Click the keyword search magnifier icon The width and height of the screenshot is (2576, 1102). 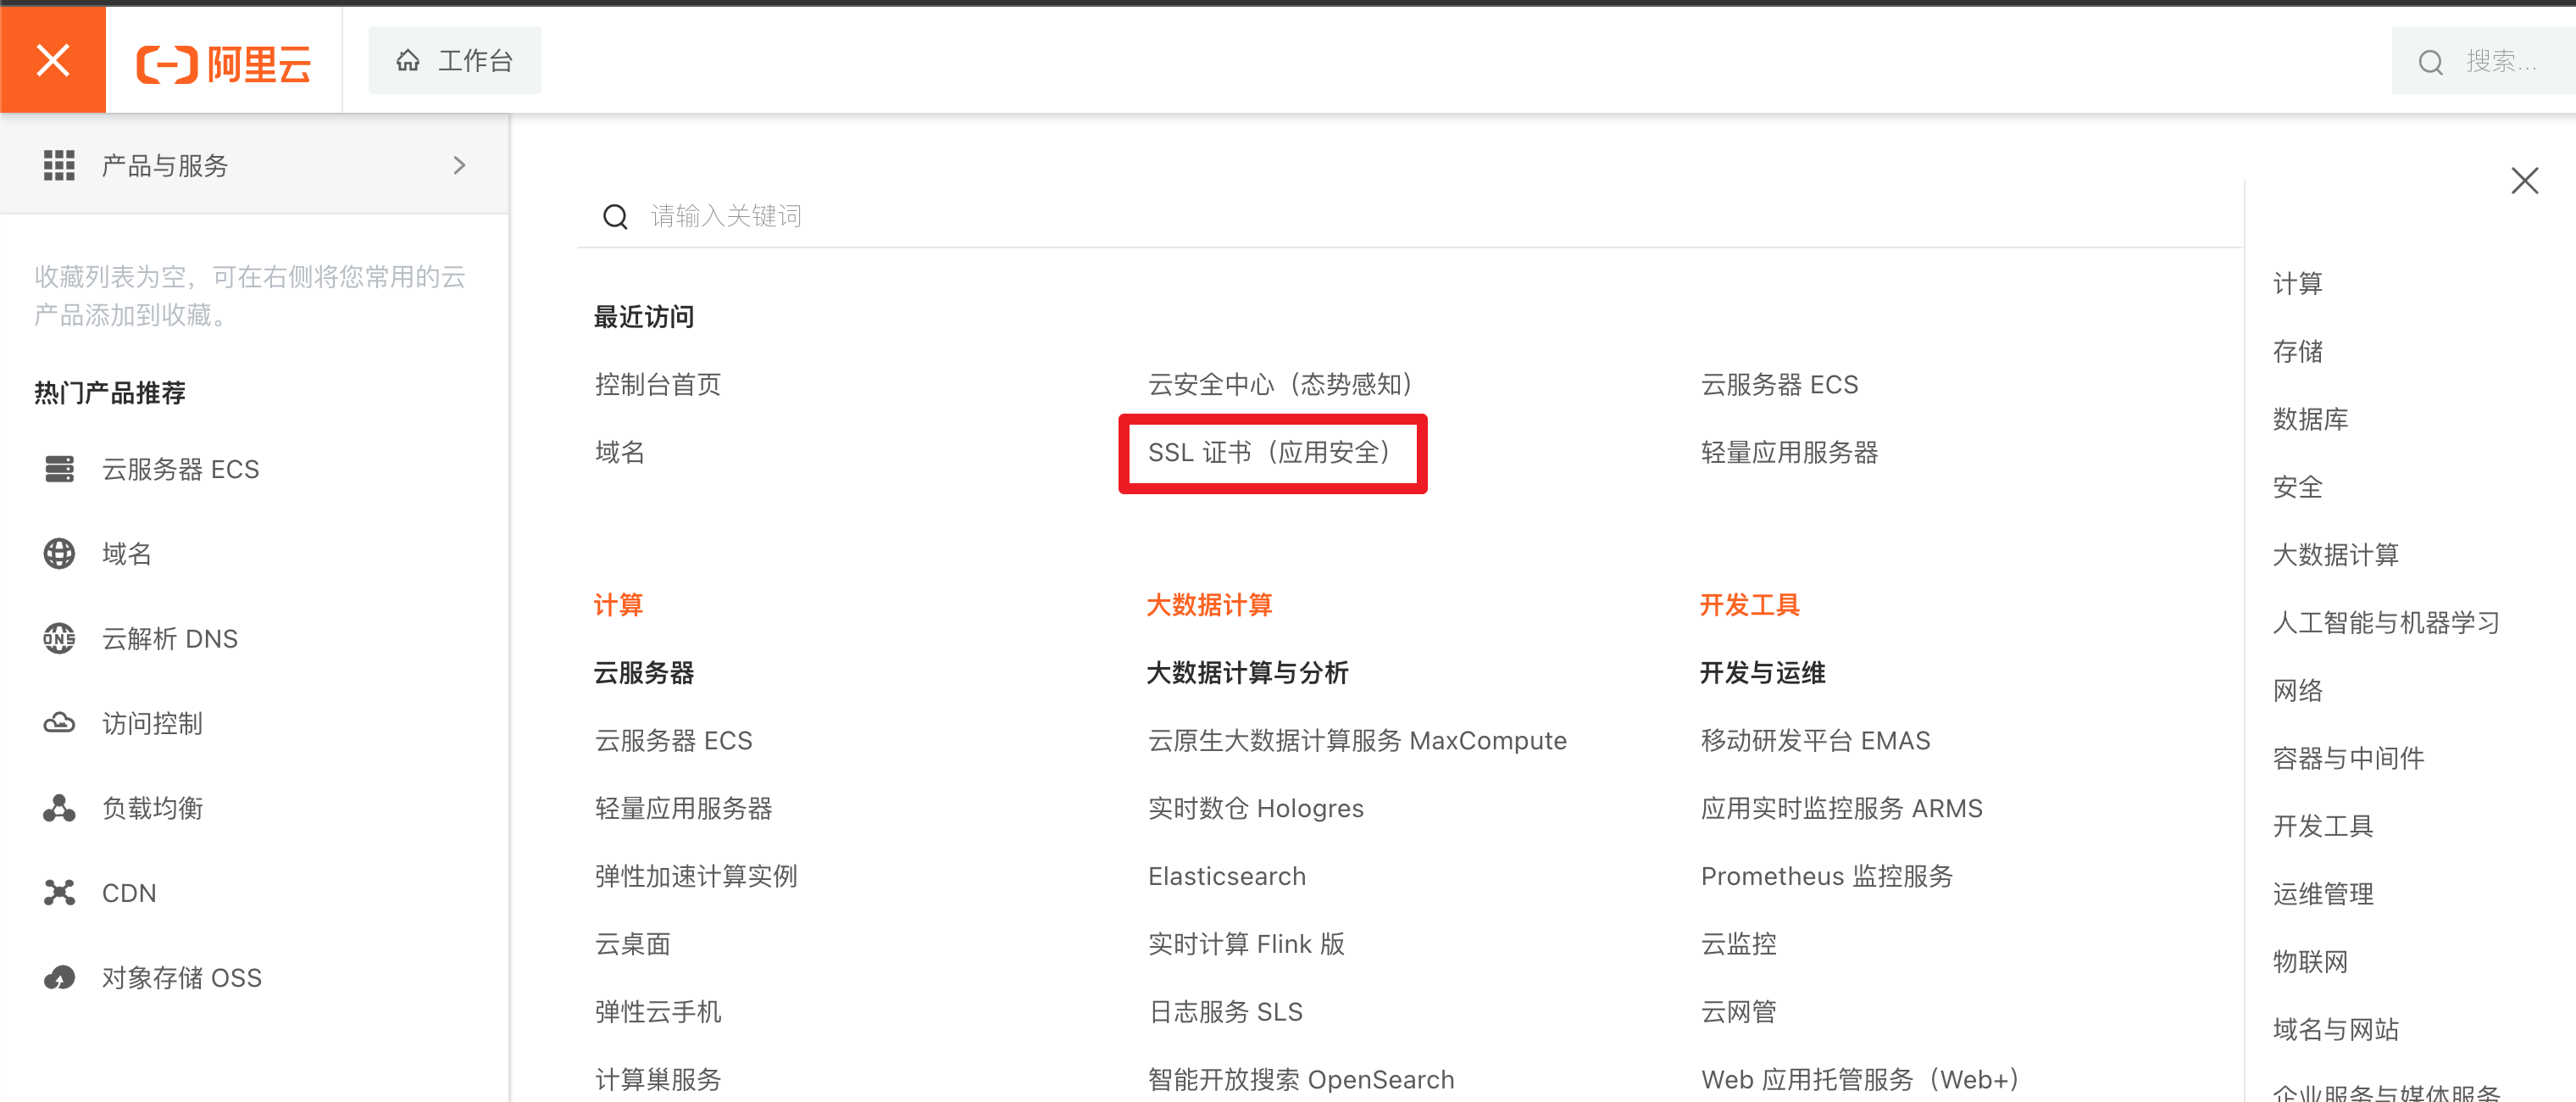[615, 216]
